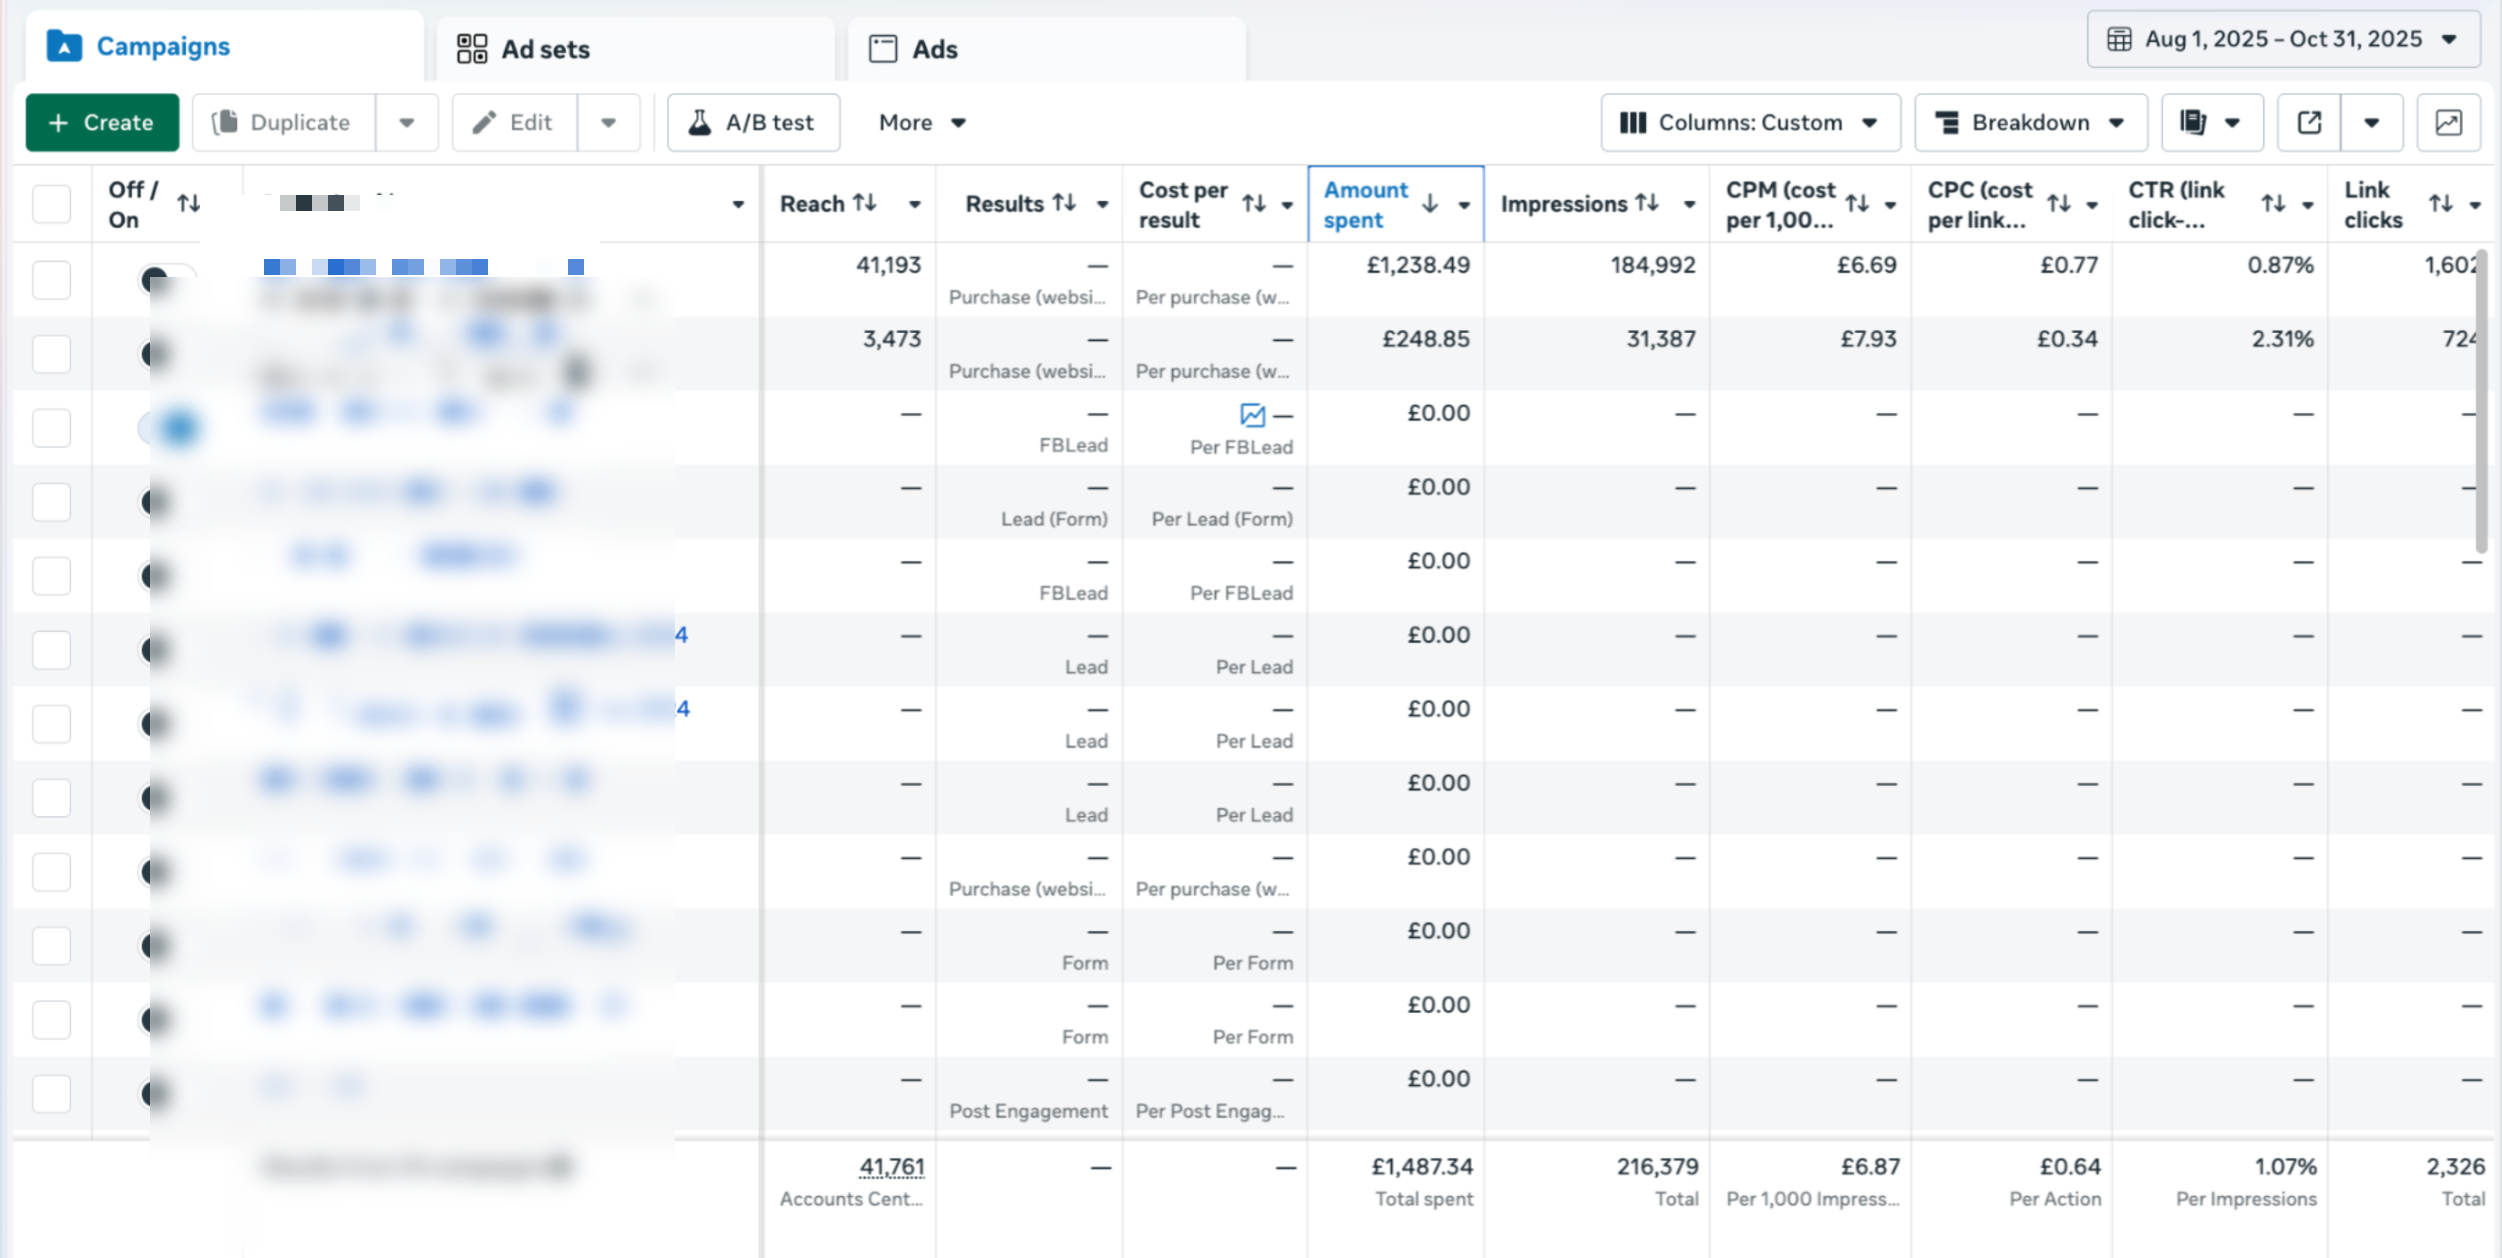The image size is (2502, 1258).
Task: Open the Breakdown dropdown
Action: [x=2030, y=122]
